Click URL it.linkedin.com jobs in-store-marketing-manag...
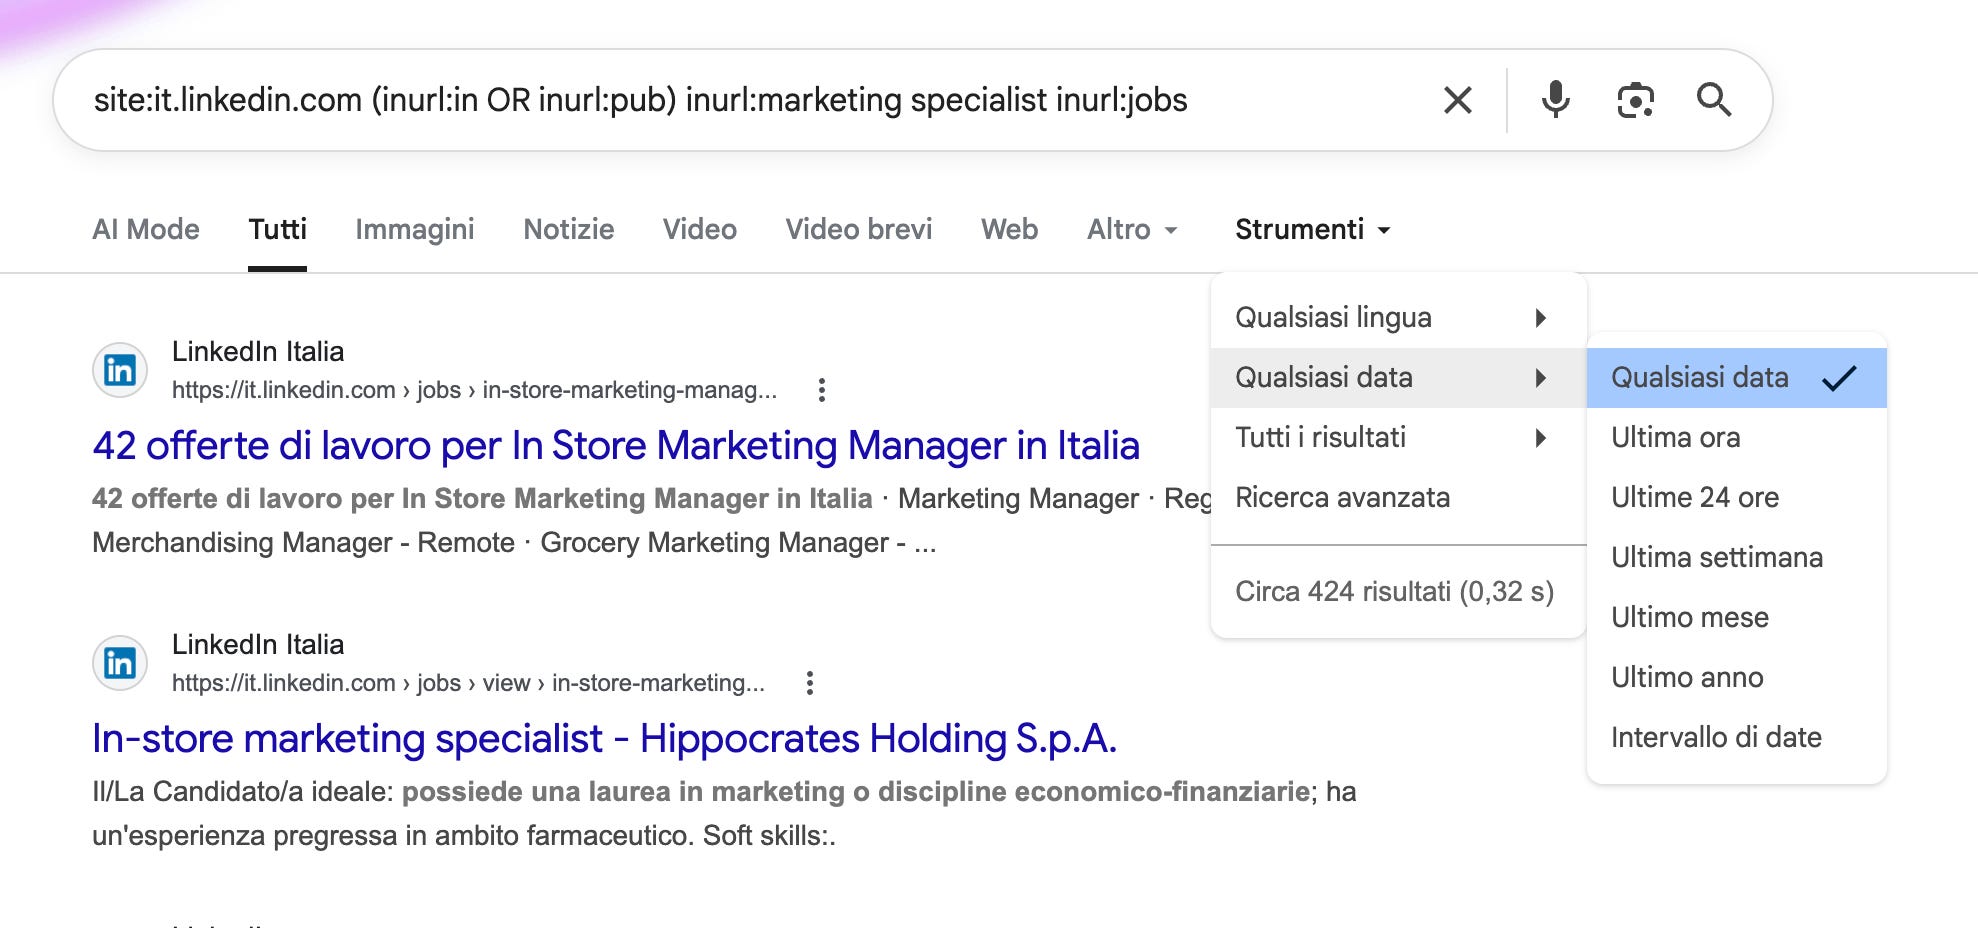 point(474,390)
